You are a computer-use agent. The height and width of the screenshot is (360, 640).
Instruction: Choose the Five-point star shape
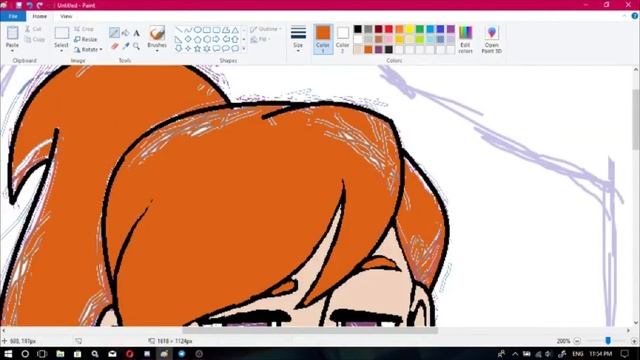[198, 49]
